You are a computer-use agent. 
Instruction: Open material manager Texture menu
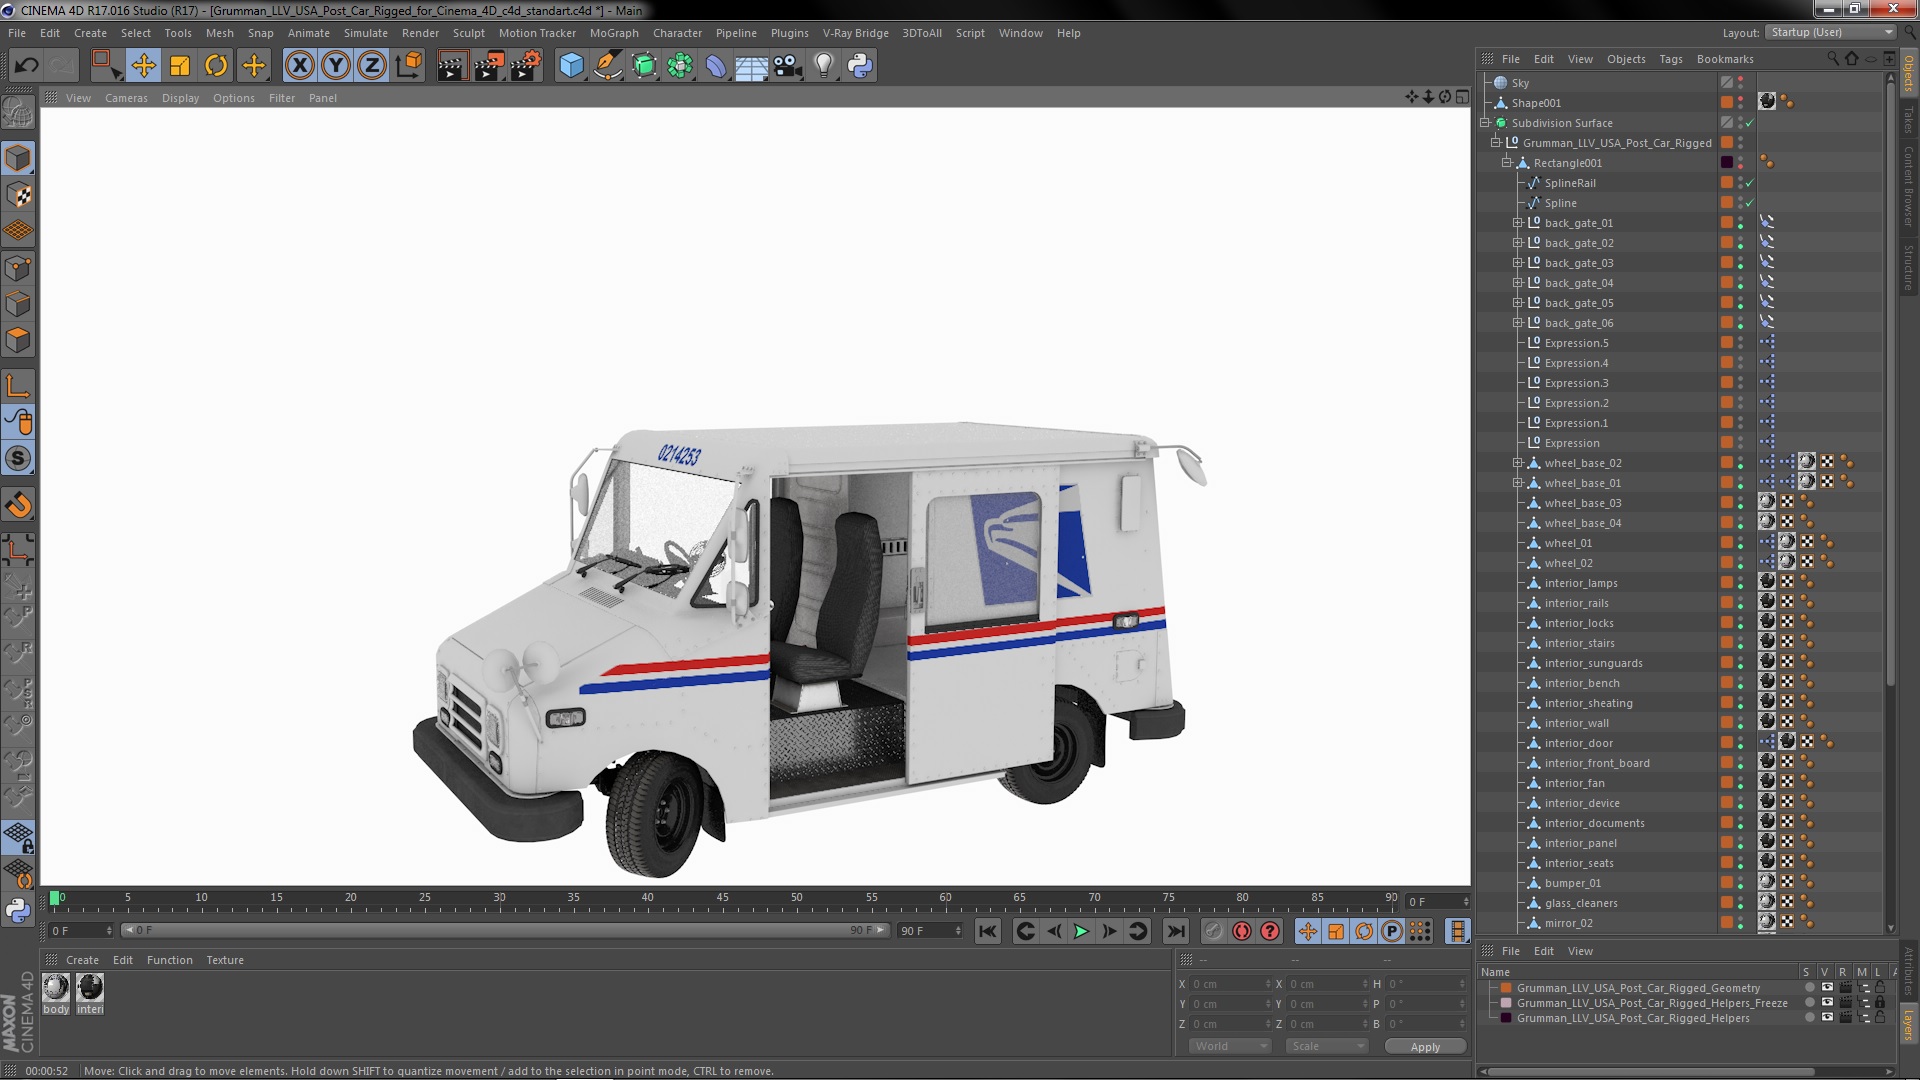[x=225, y=960]
